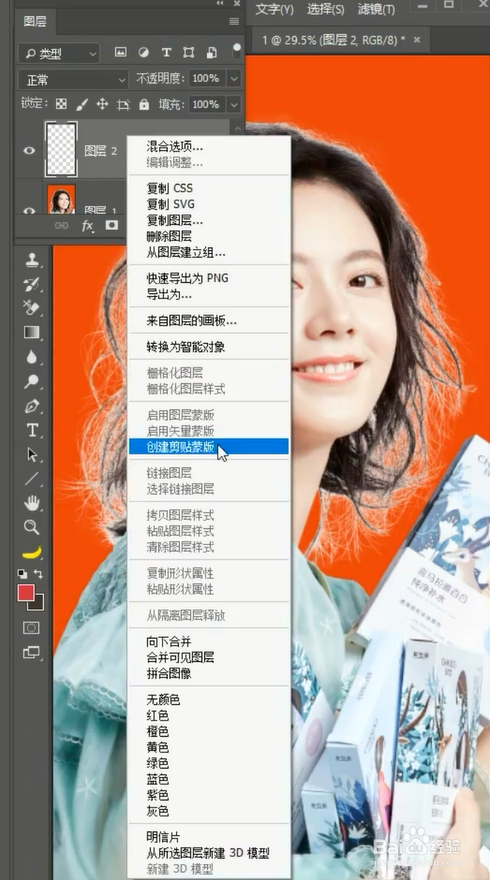
Task: Open the 选择(S) menu
Action: (326, 9)
